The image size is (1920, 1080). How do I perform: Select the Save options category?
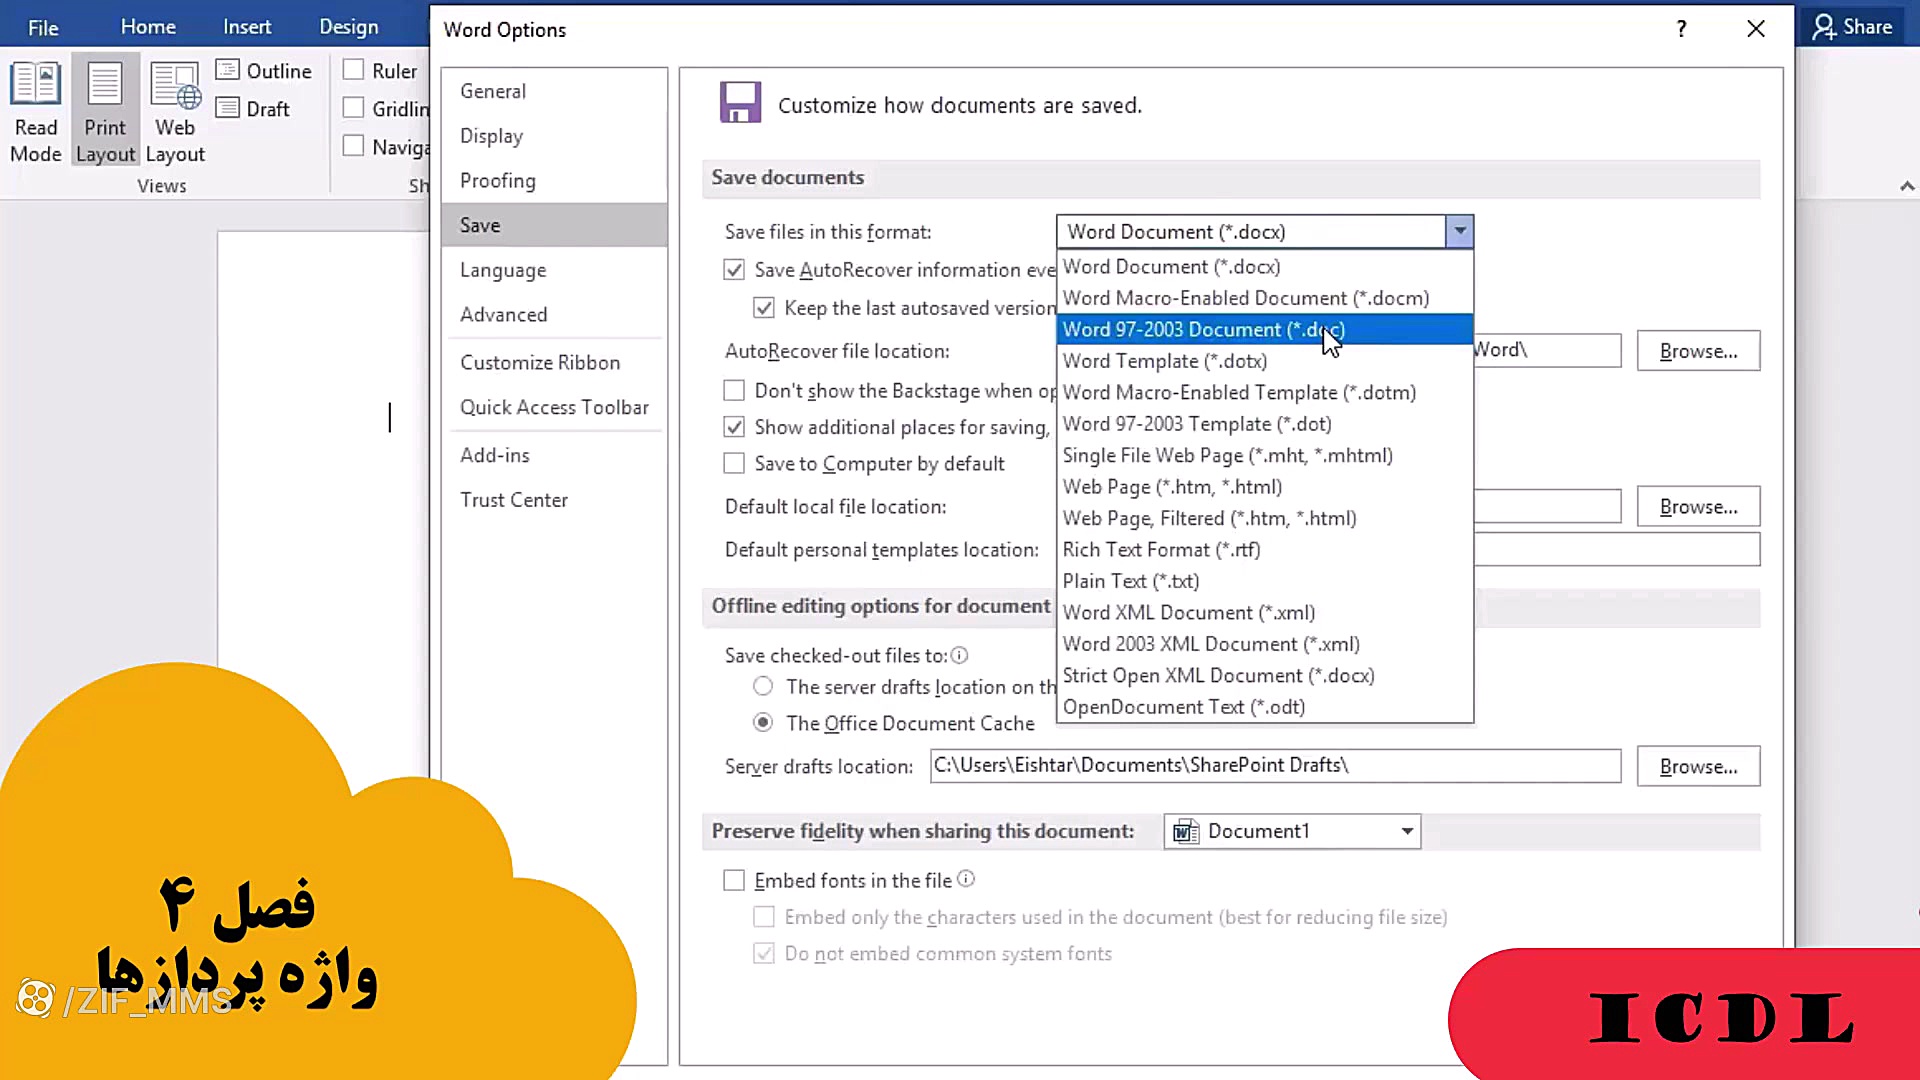pyautogui.click(x=554, y=225)
